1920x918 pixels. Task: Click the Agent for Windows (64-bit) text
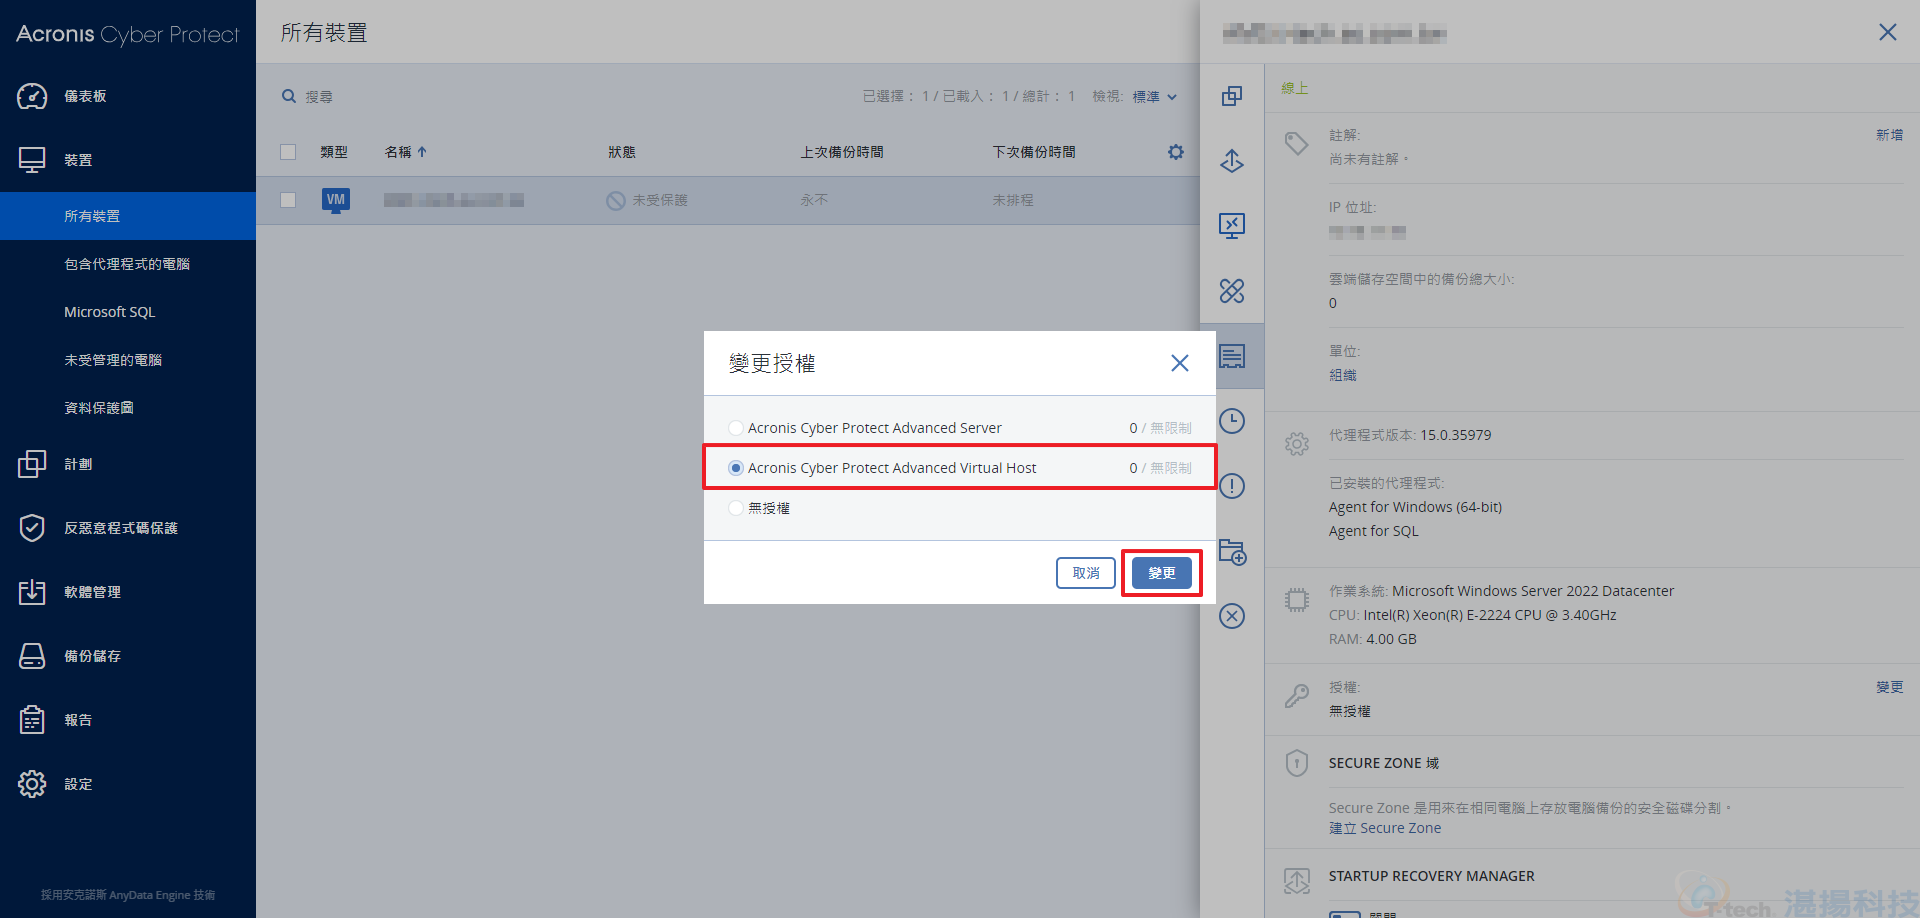coord(1415,507)
